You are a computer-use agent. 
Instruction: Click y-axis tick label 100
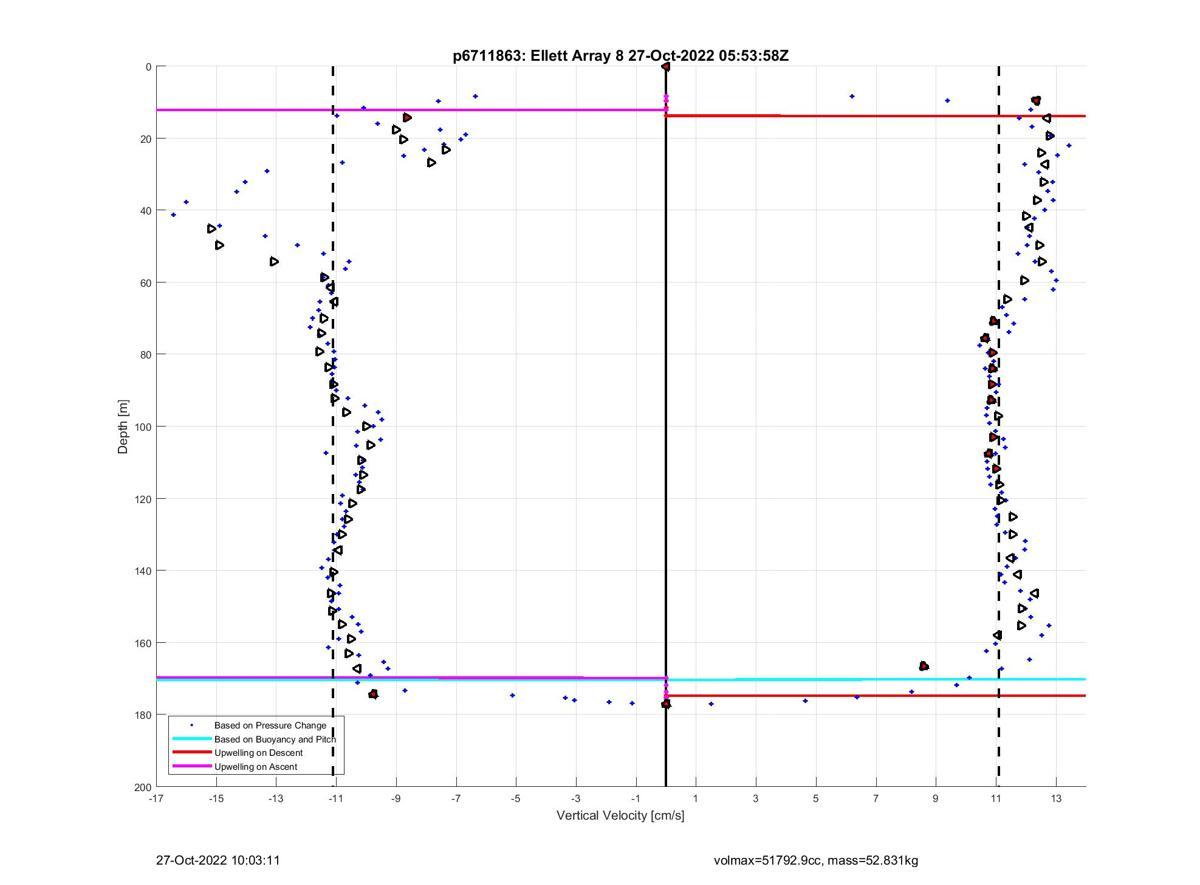pos(142,427)
